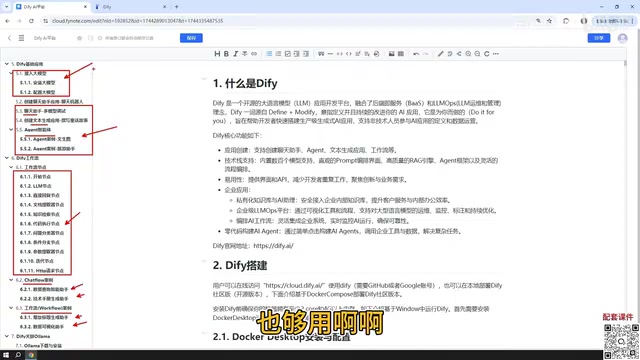Click the Chrome icon in taskbar
This screenshot has width=640, height=360.
point(31,355)
